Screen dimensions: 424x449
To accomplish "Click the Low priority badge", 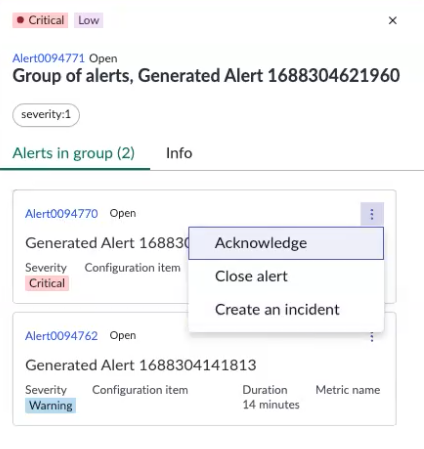I will tap(89, 20).
